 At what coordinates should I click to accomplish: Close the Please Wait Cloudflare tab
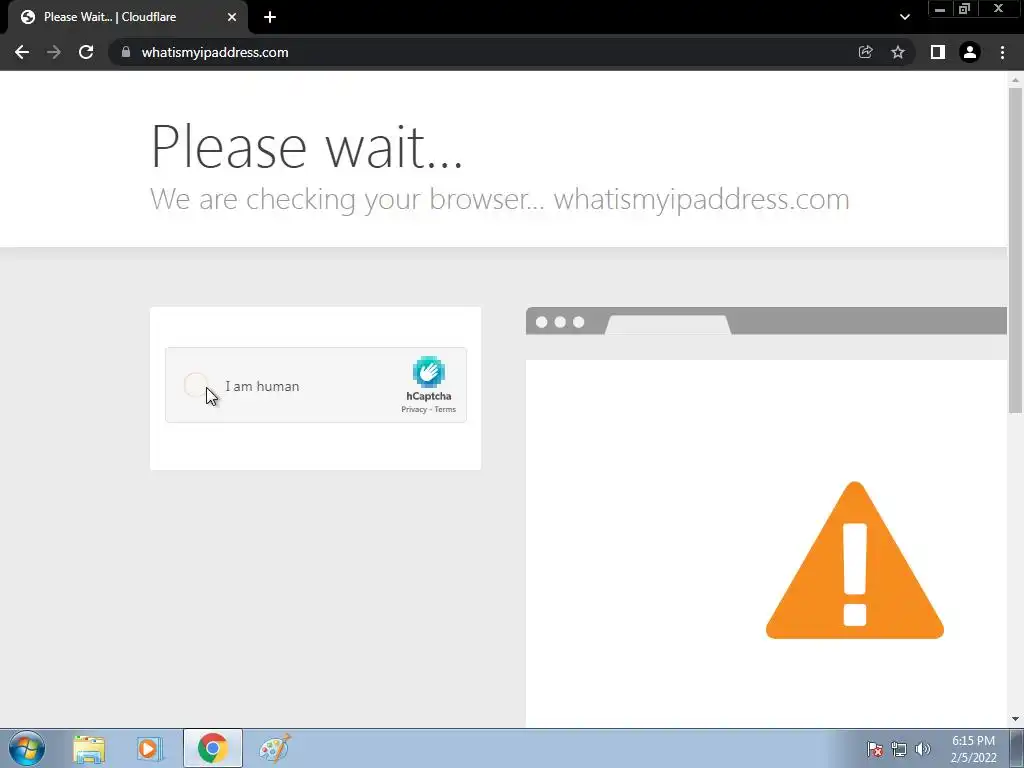click(x=232, y=17)
